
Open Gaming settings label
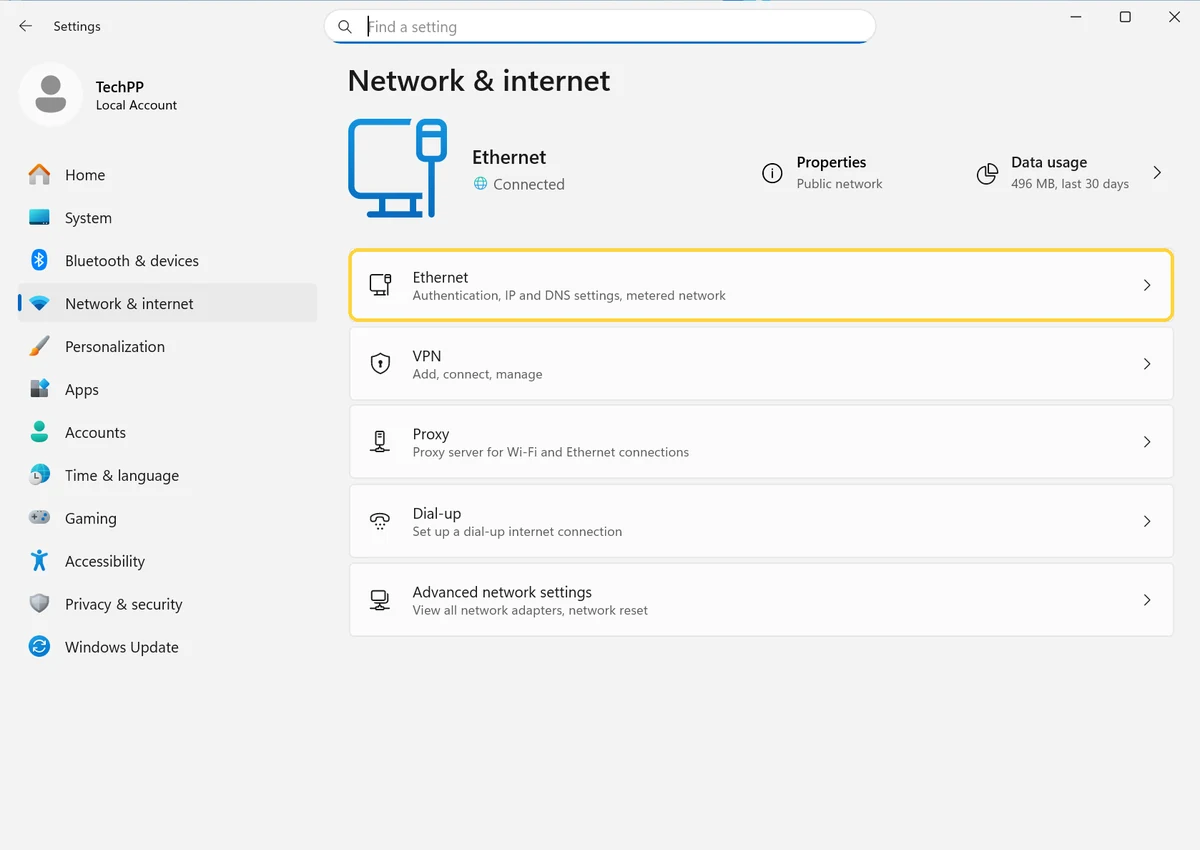(x=91, y=518)
